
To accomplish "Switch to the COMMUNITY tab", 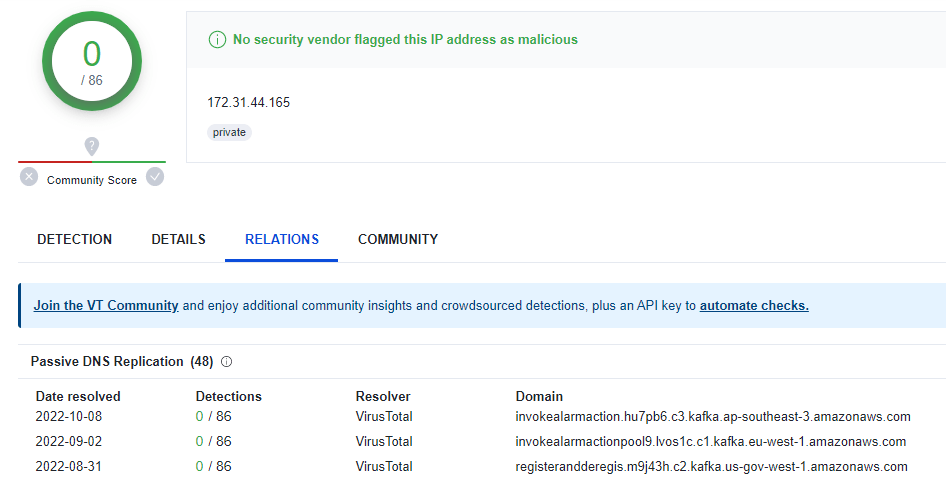I will tap(398, 239).
